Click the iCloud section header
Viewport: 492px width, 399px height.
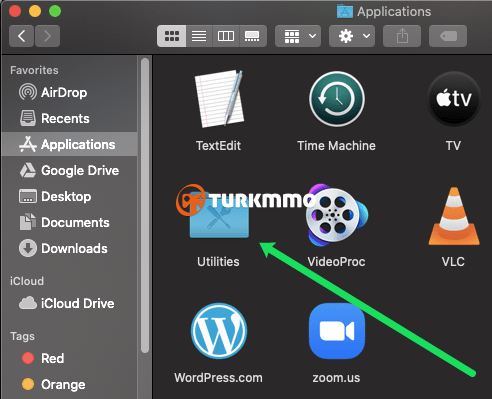pyautogui.click(x=27, y=281)
